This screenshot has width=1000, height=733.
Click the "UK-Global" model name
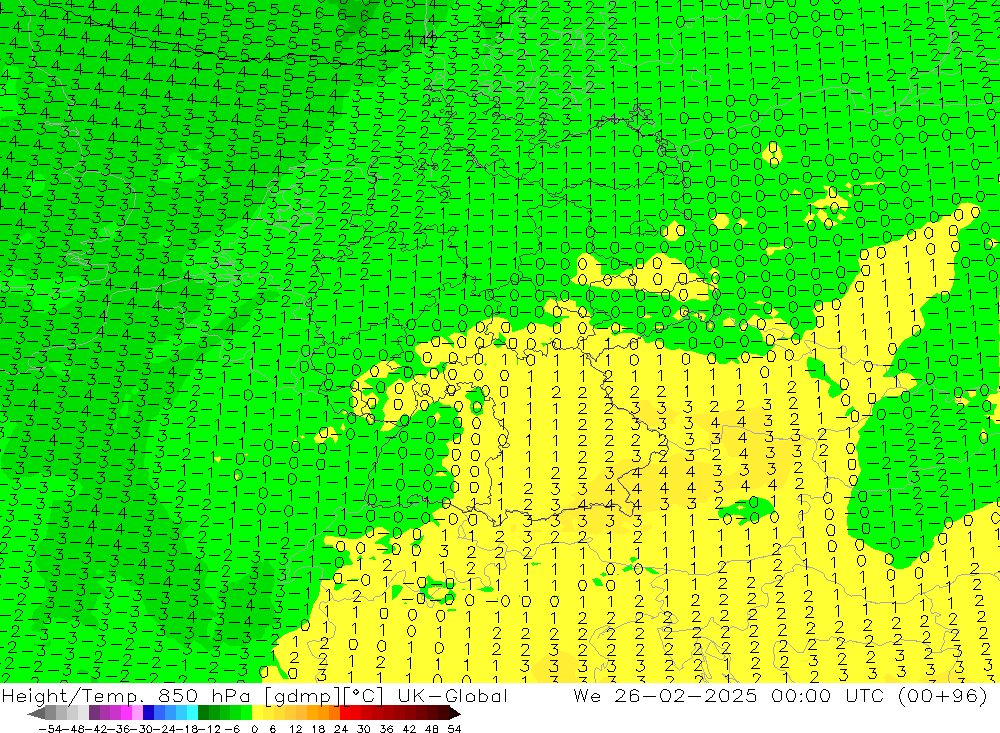tap(453, 696)
